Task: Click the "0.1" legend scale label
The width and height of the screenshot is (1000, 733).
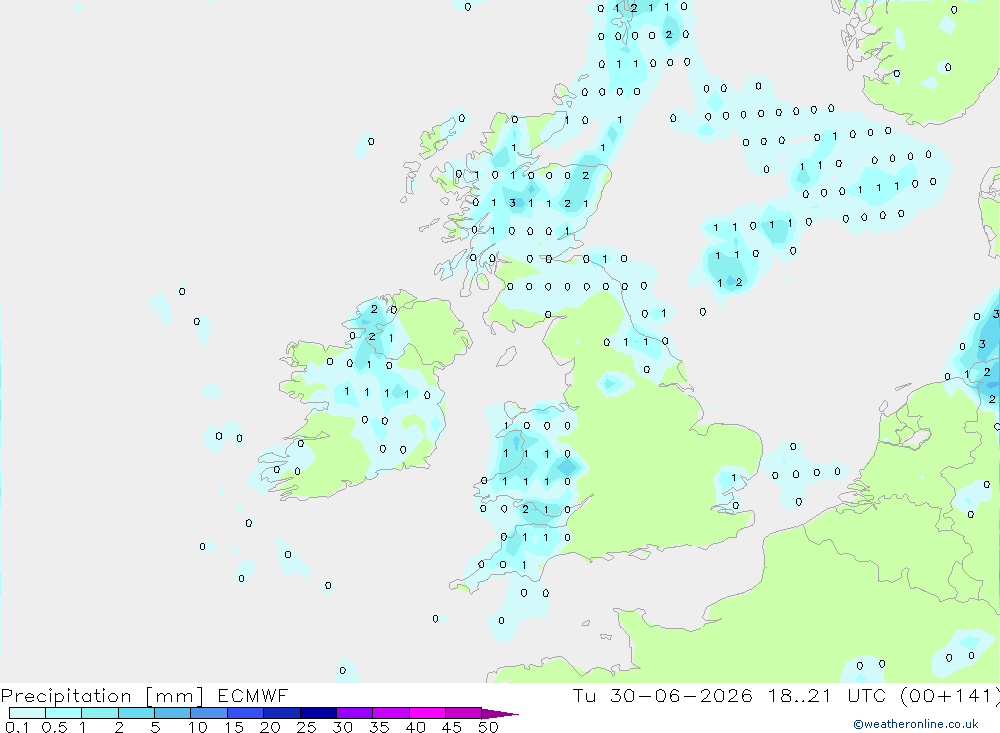Action: 17,727
